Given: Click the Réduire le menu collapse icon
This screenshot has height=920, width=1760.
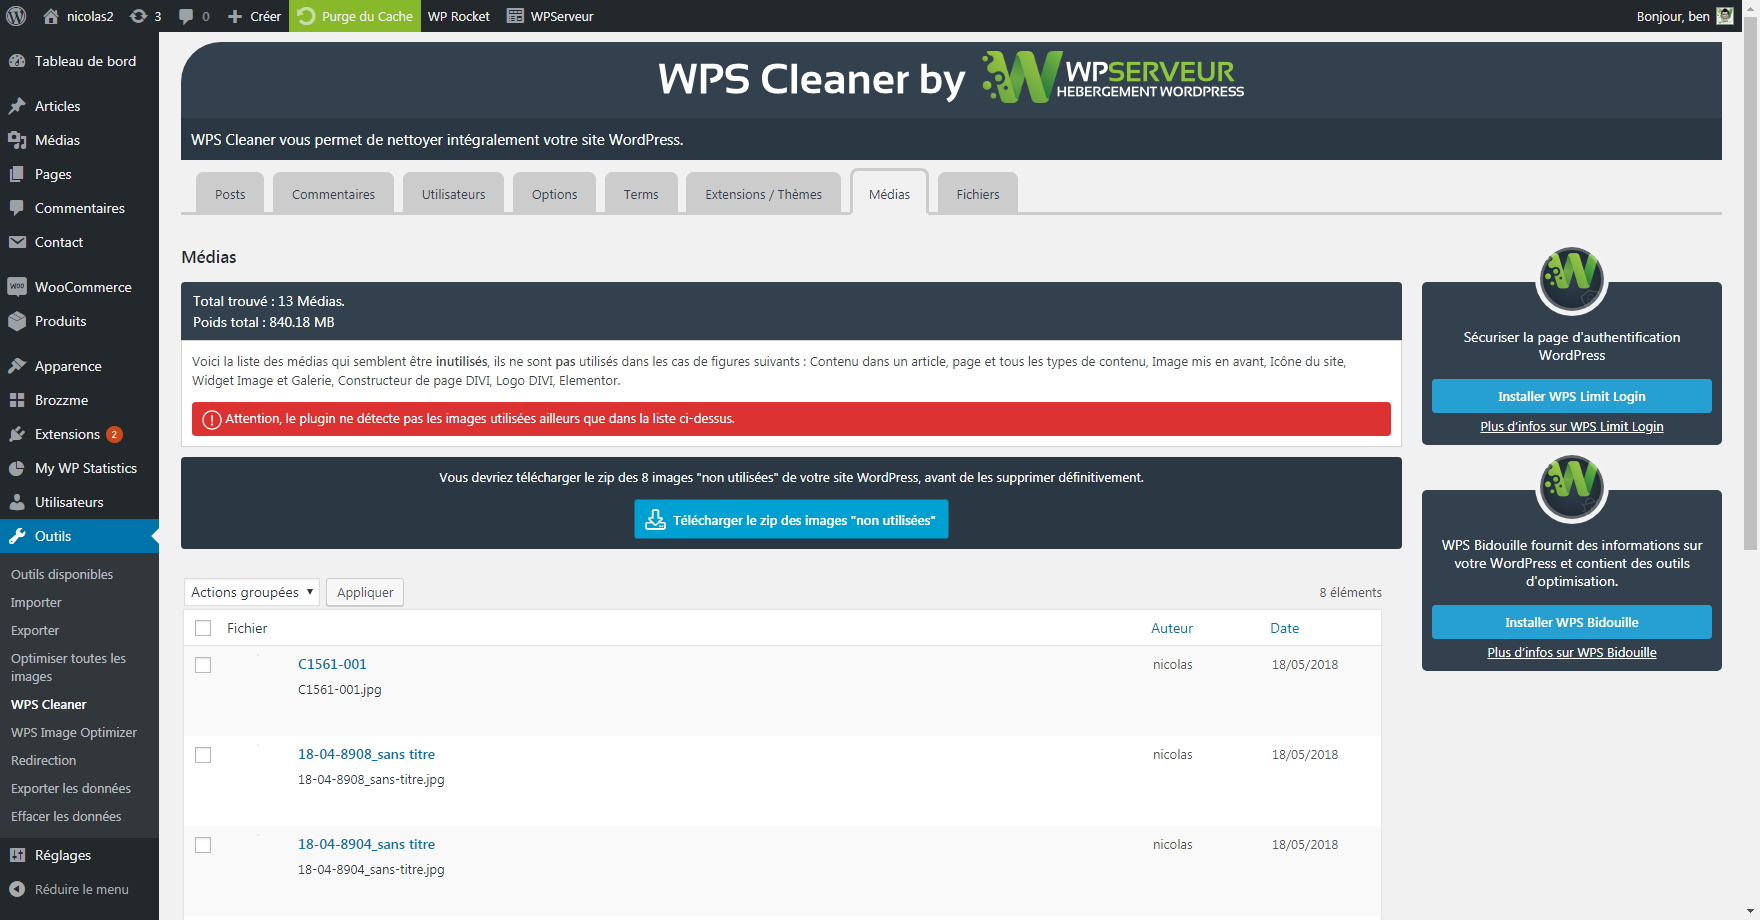Looking at the screenshot, I should 17,889.
